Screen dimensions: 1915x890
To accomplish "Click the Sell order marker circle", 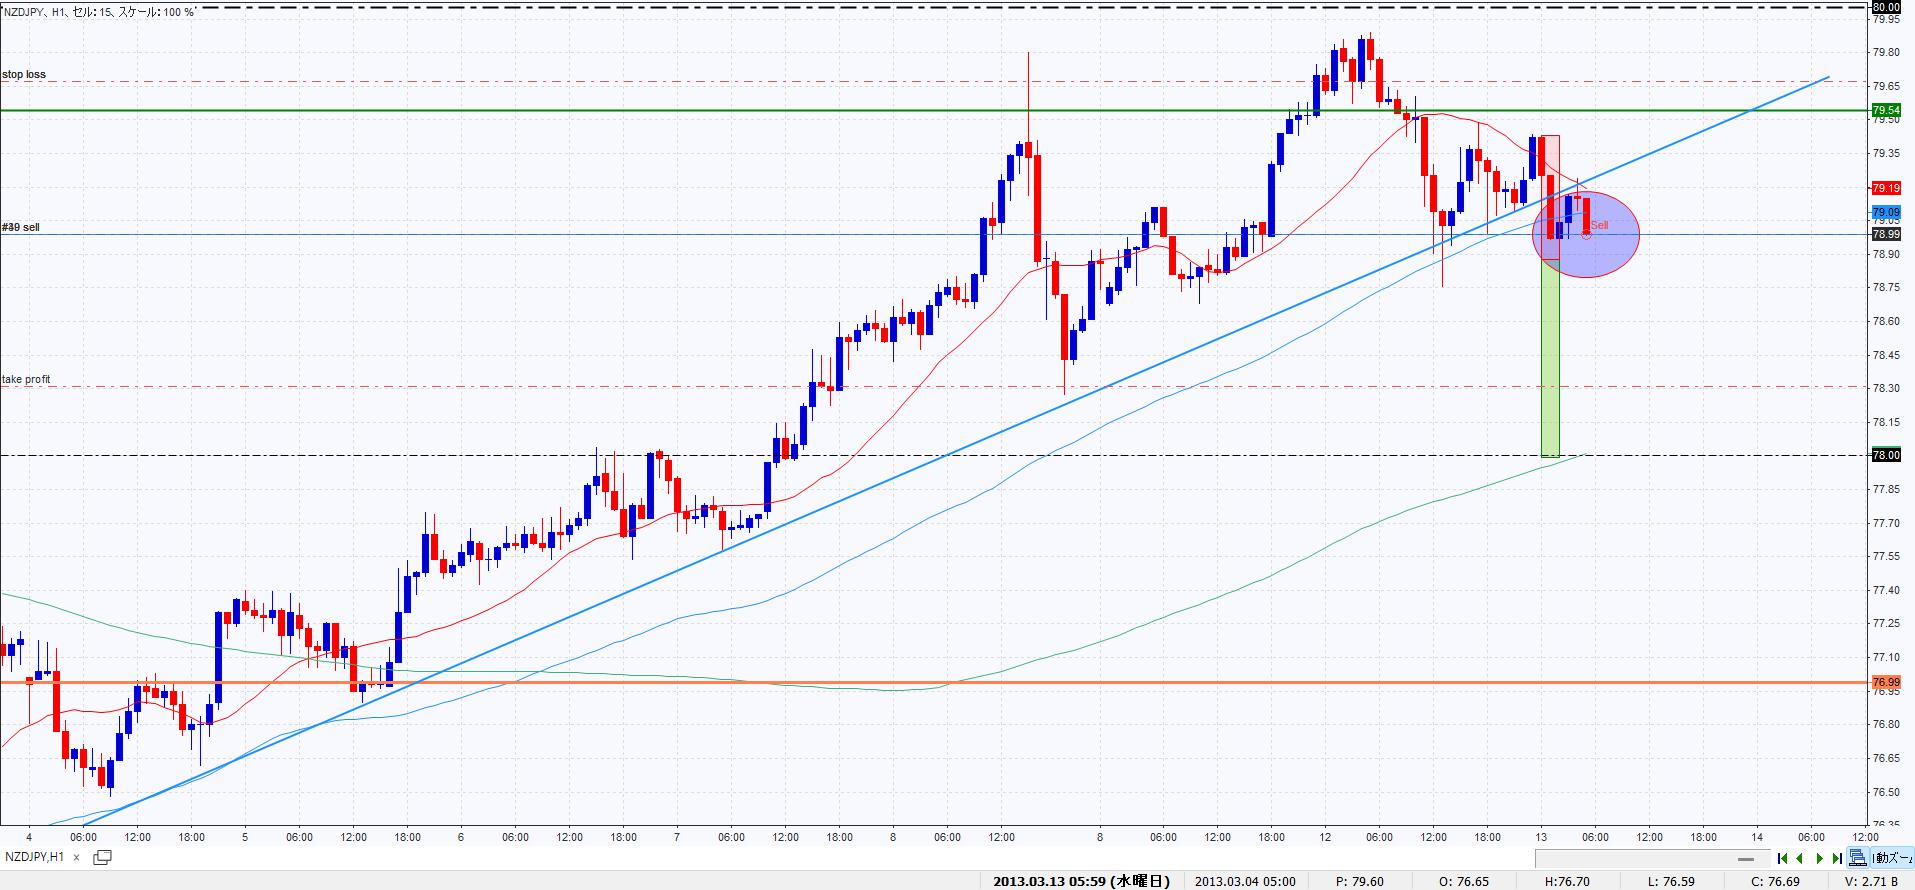I will tap(1586, 235).
